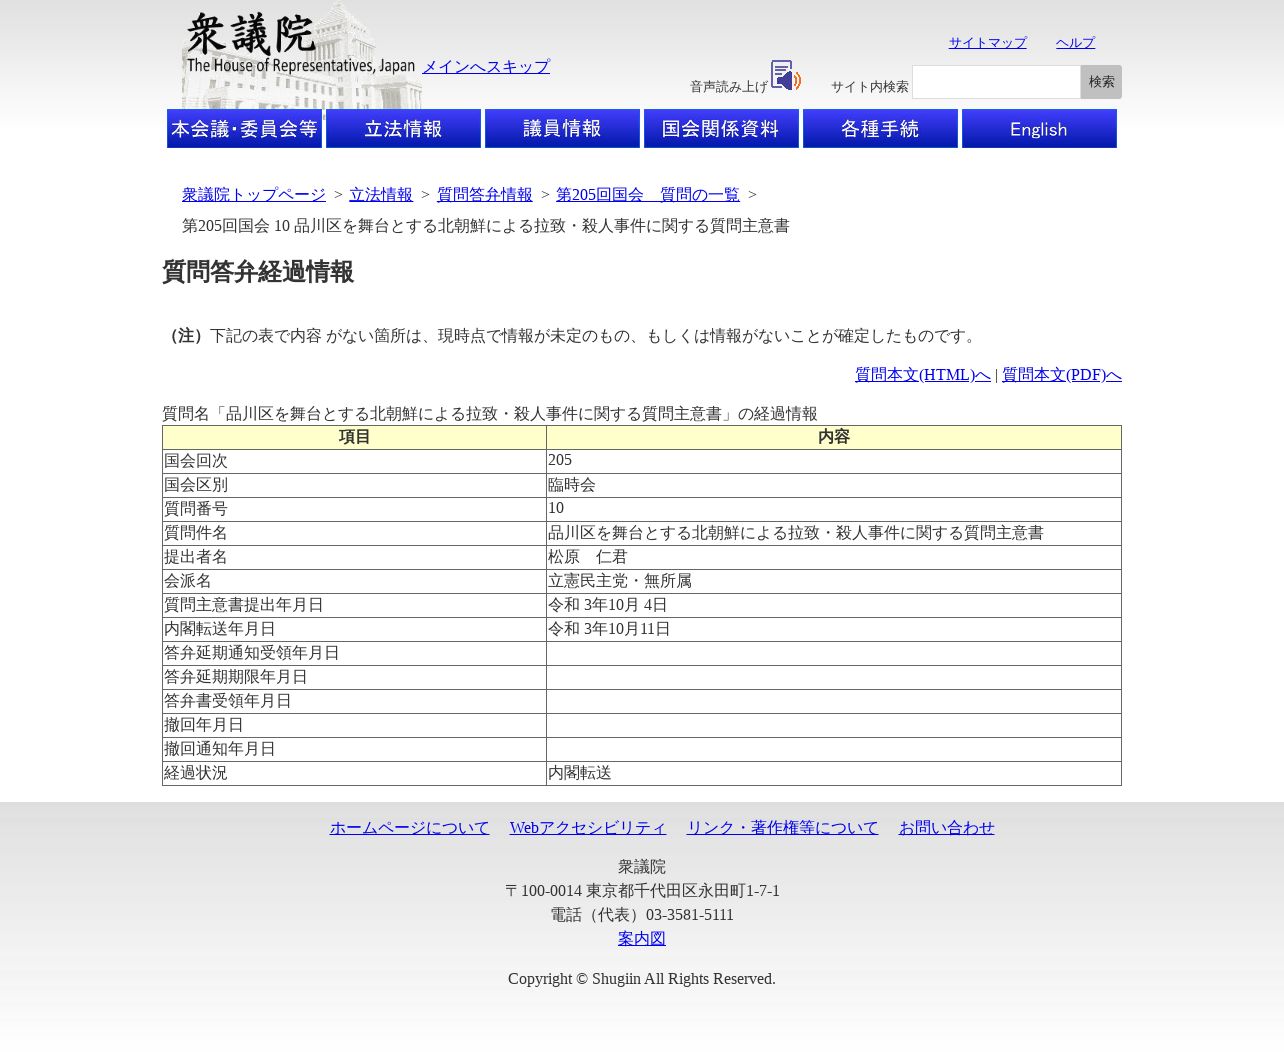The image size is (1284, 1052).
Task: Click the 立法情報 breadcrumb link
Action: click(x=381, y=194)
